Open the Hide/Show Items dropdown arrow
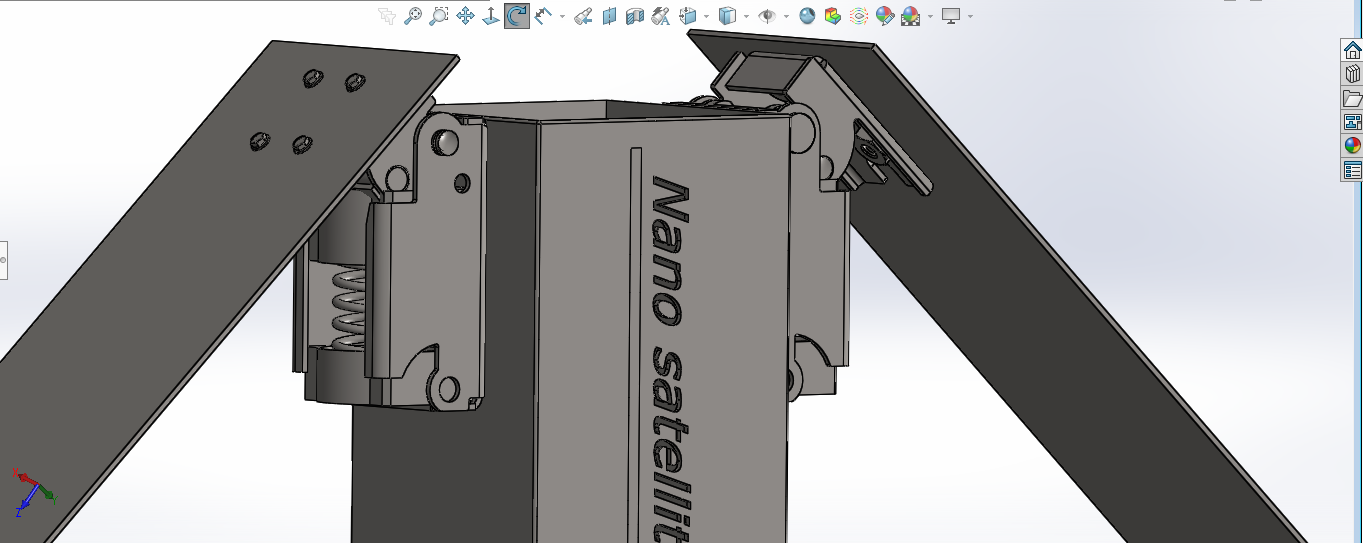1363x543 pixels. click(x=787, y=17)
